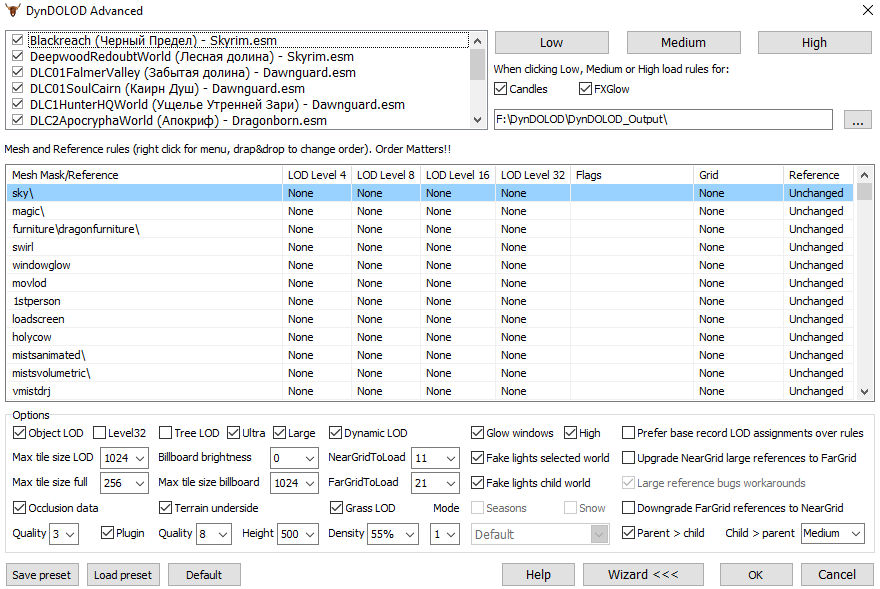Toggle DLC01SoulCairn worldspace checkbox

click(x=17, y=88)
